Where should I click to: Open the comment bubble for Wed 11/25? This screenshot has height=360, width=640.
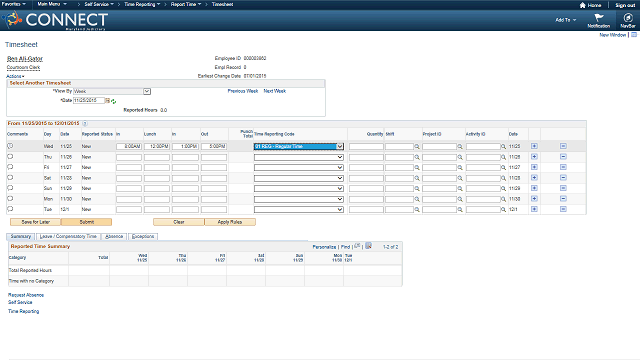coord(10,146)
